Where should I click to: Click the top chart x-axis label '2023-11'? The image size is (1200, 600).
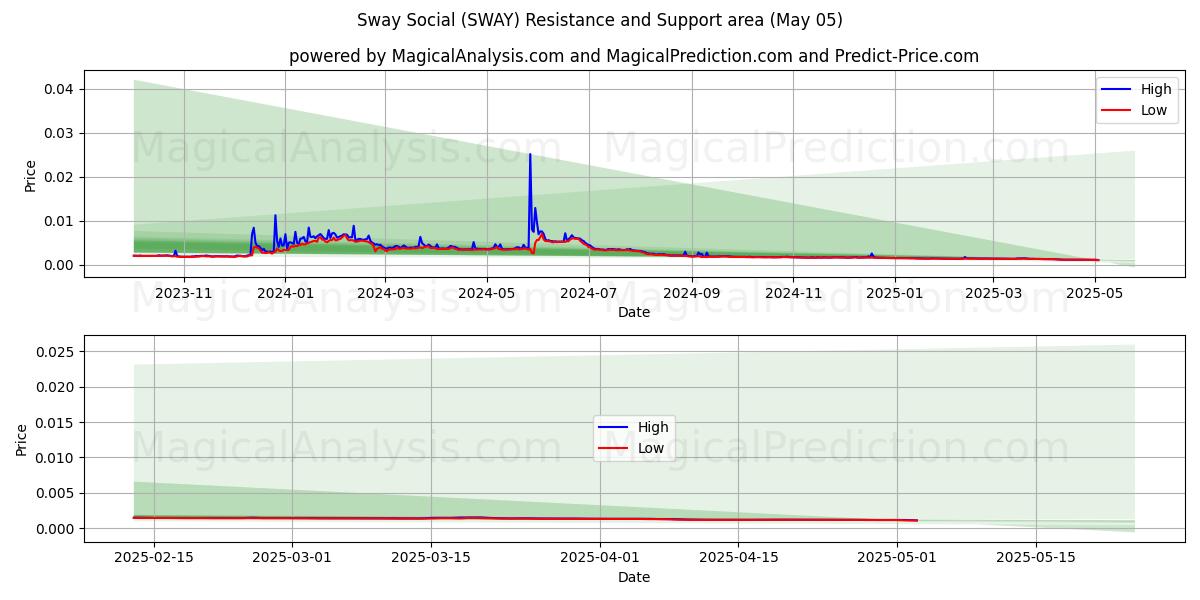[186, 293]
